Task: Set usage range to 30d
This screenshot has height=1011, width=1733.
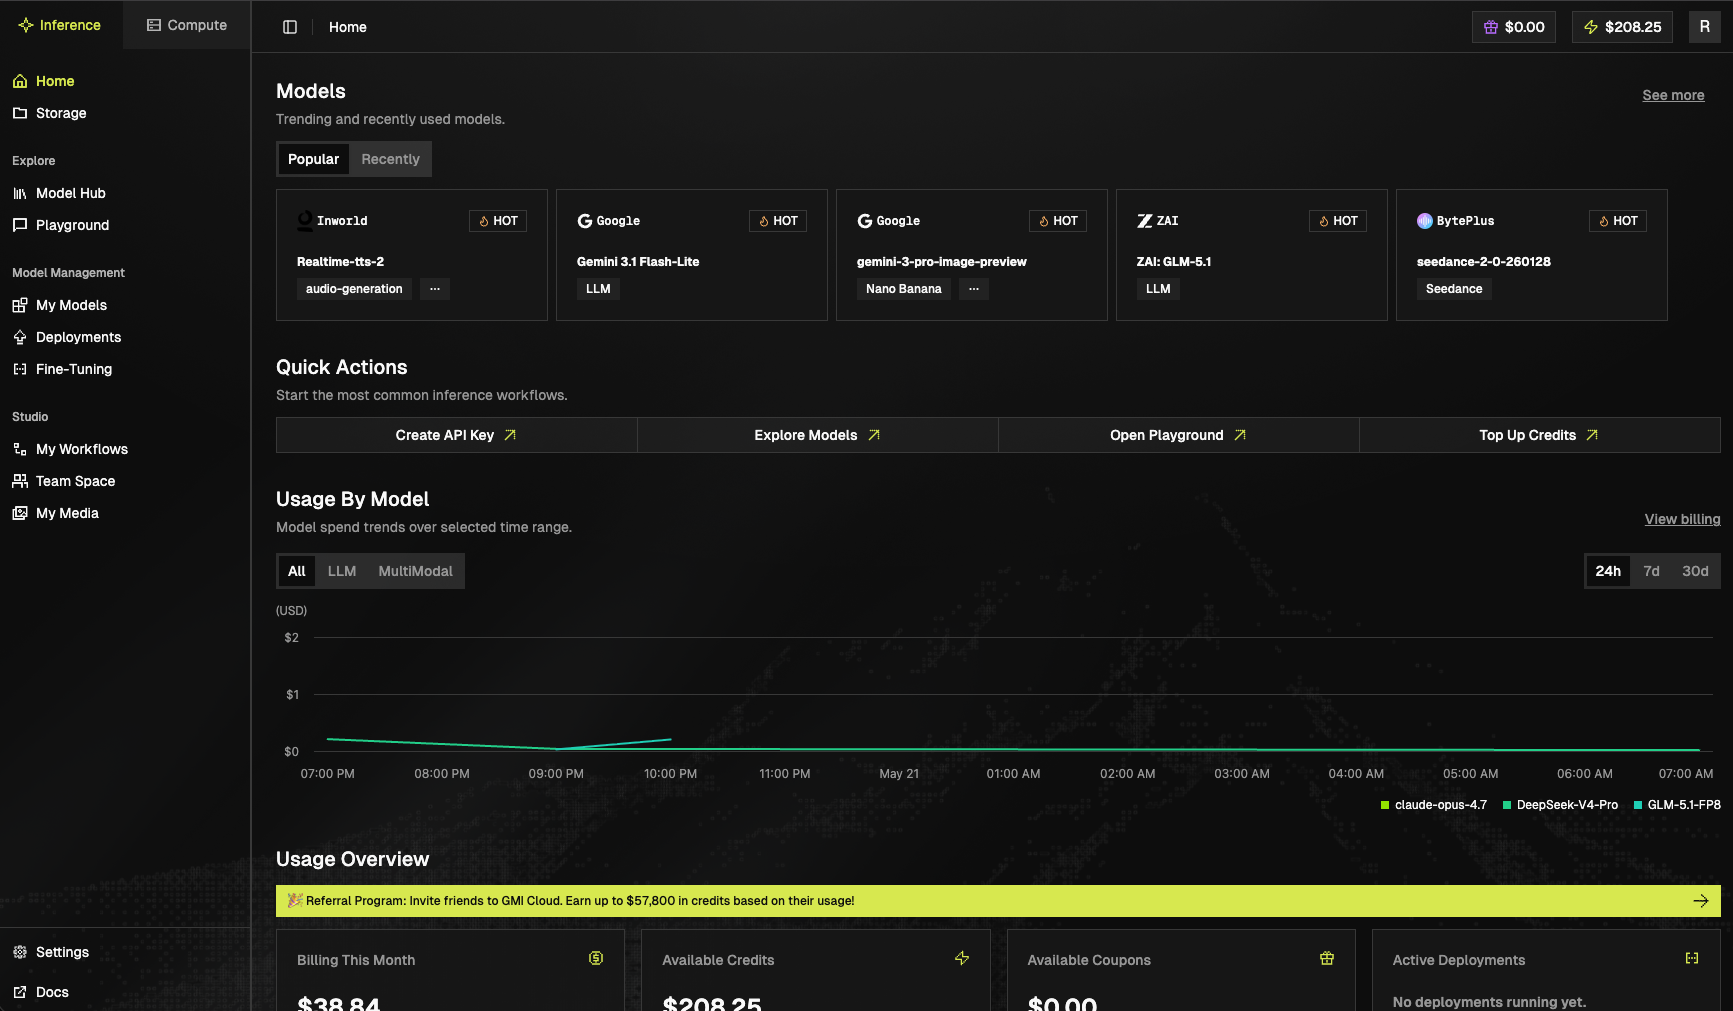Action: [1695, 571]
